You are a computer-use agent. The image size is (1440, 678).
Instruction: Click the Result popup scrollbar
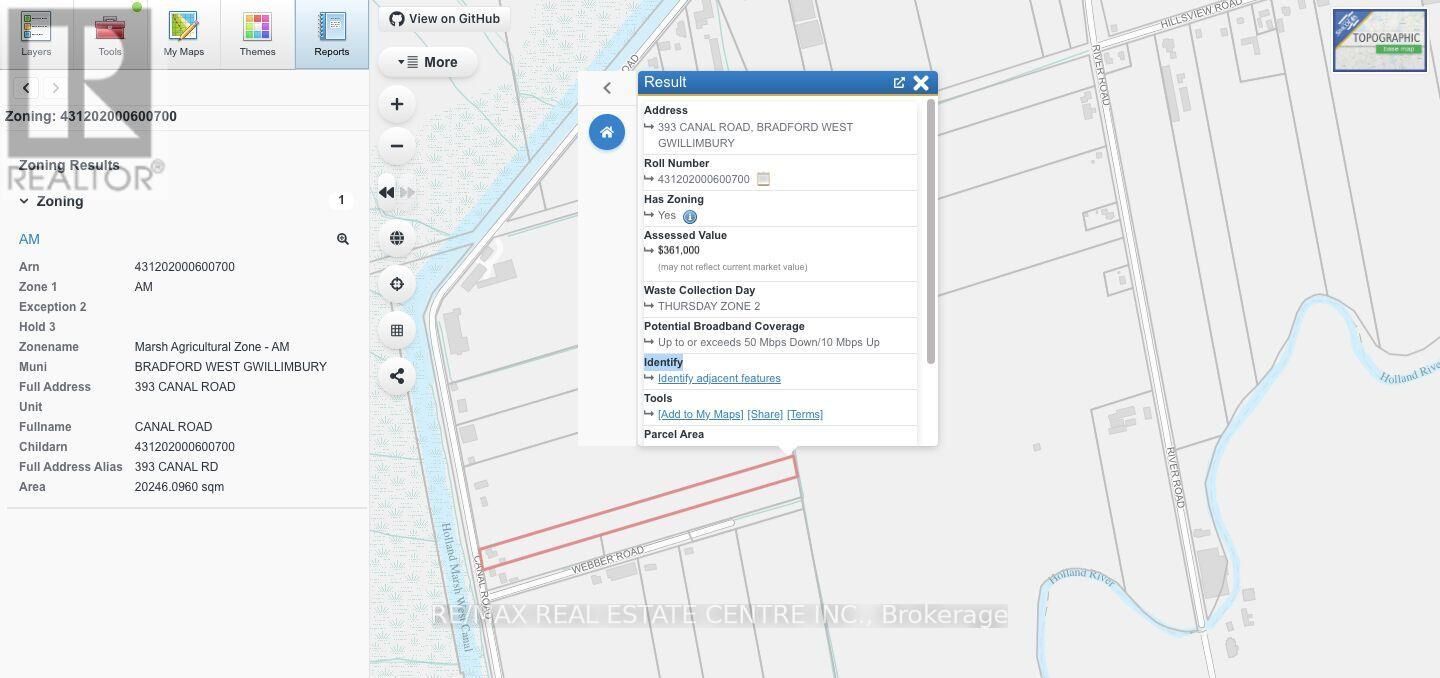click(931, 231)
